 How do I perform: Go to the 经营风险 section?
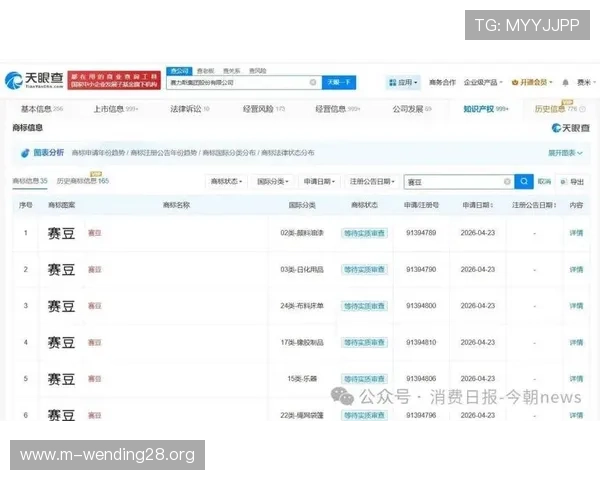[264, 109]
